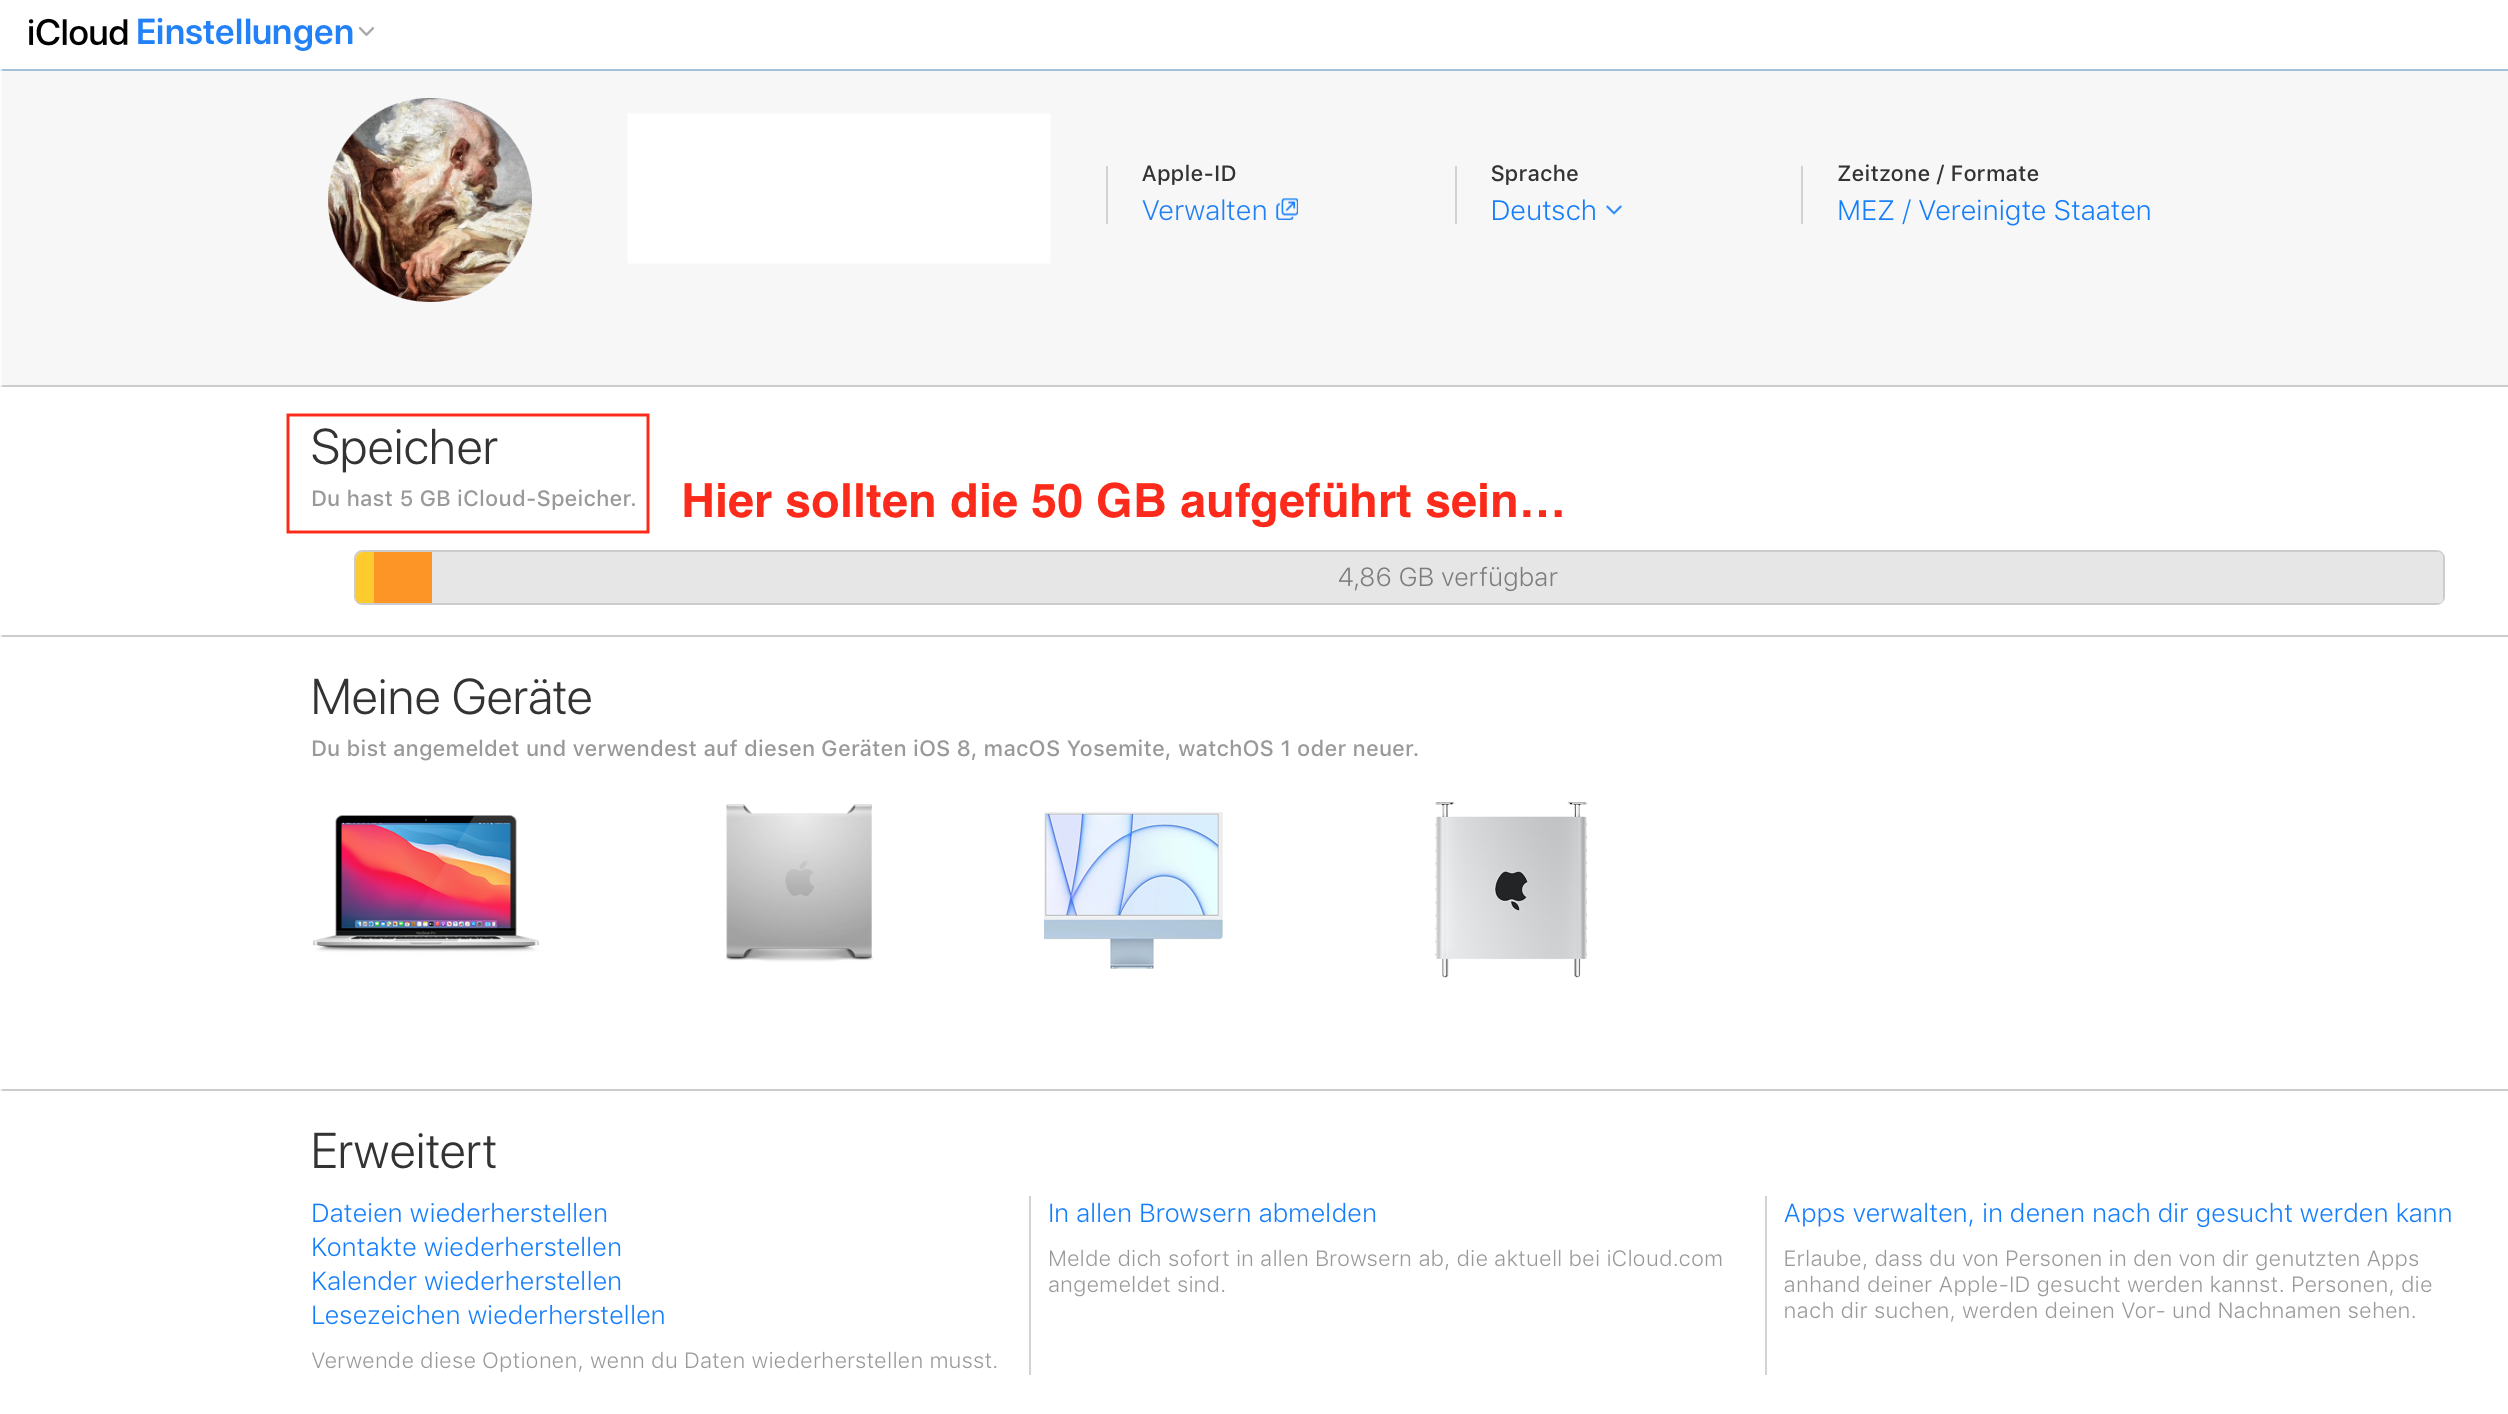The width and height of the screenshot is (2508, 1414).
Task: Select Kalender wiederherstellen
Action: pyautogui.click(x=466, y=1281)
